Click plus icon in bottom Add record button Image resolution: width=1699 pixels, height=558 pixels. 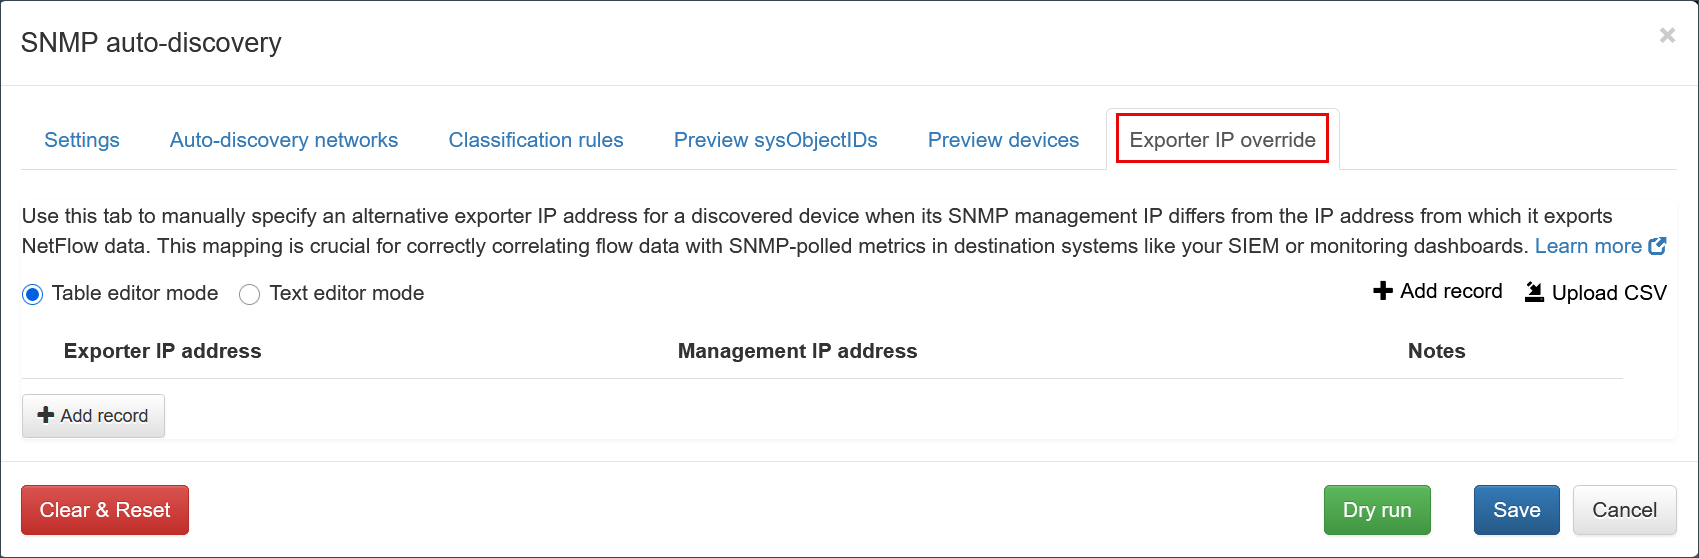click(46, 415)
